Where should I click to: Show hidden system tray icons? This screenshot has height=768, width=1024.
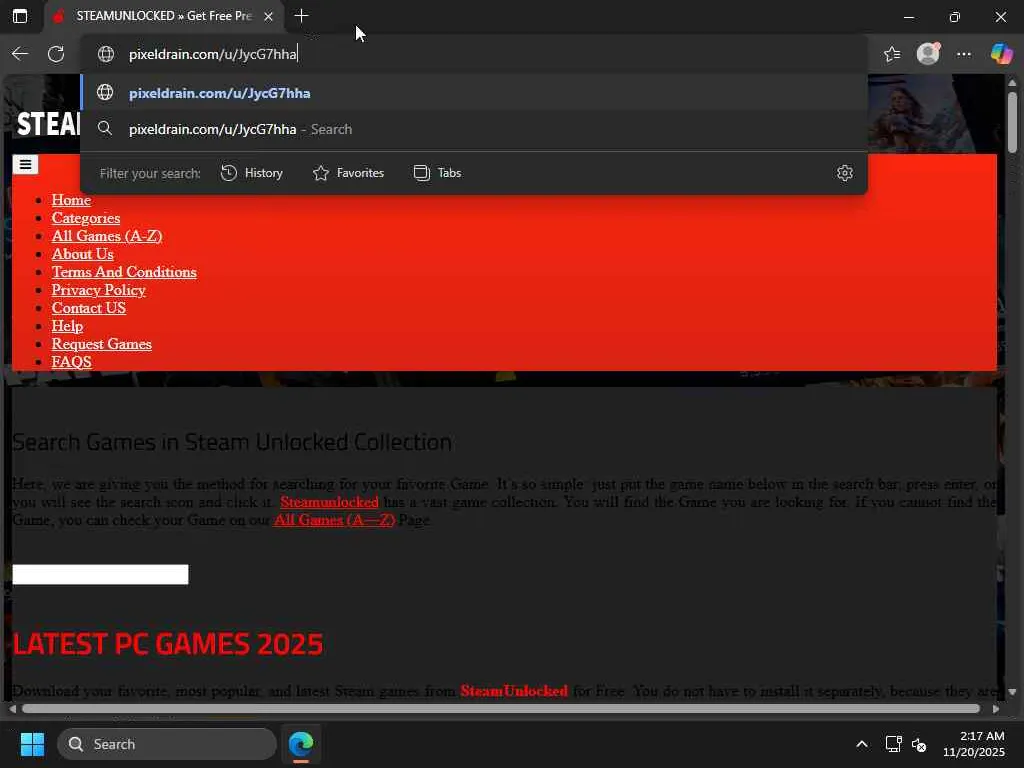(862, 744)
